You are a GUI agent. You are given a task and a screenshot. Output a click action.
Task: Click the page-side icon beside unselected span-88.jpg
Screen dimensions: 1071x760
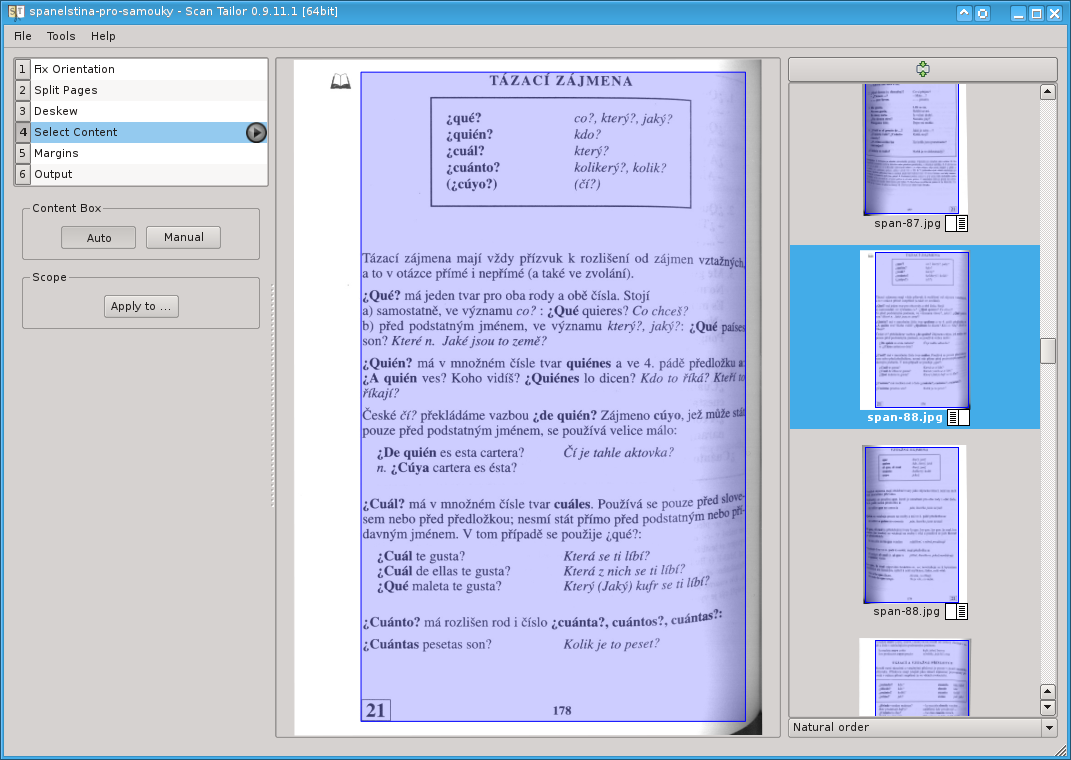956,611
